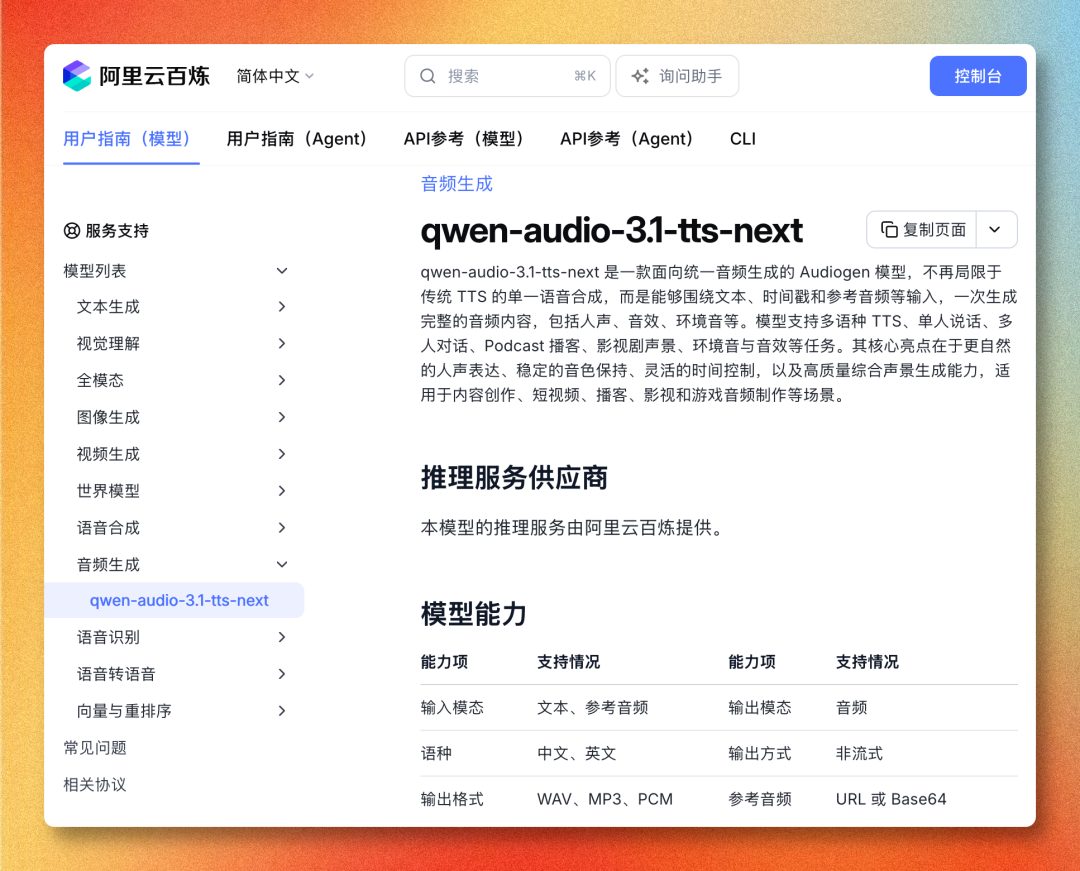This screenshot has height=871, width=1080.
Task: Click the 阿里云百炼 logo icon
Action: click(x=76, y=76)
